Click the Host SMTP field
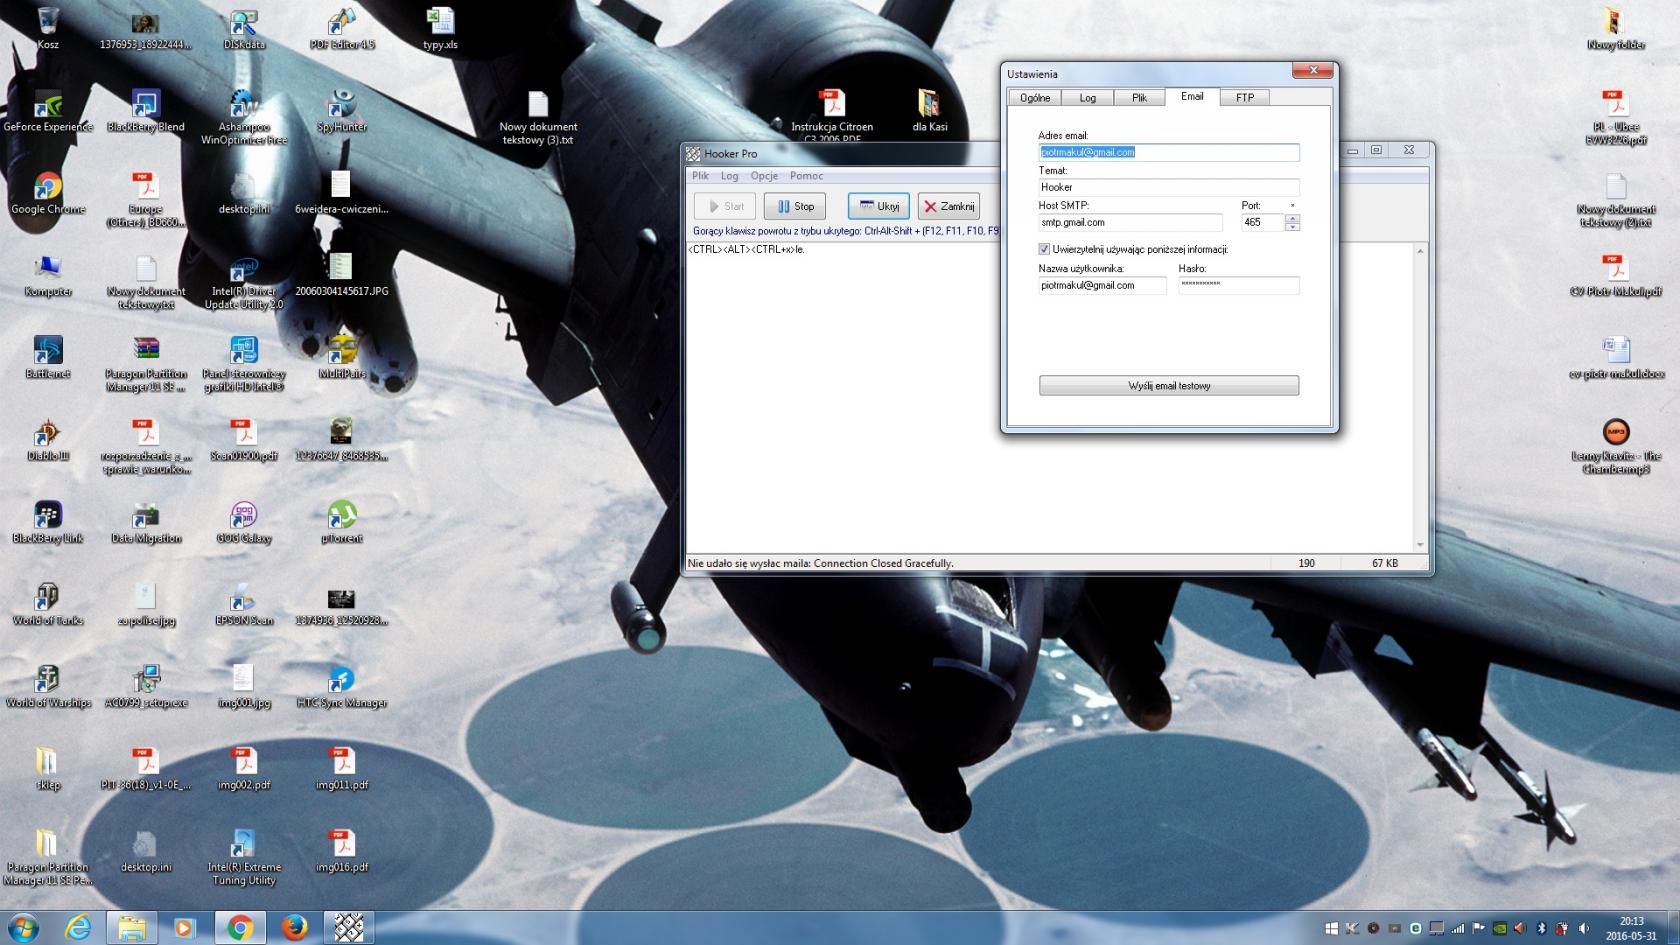 point(1131,222)
